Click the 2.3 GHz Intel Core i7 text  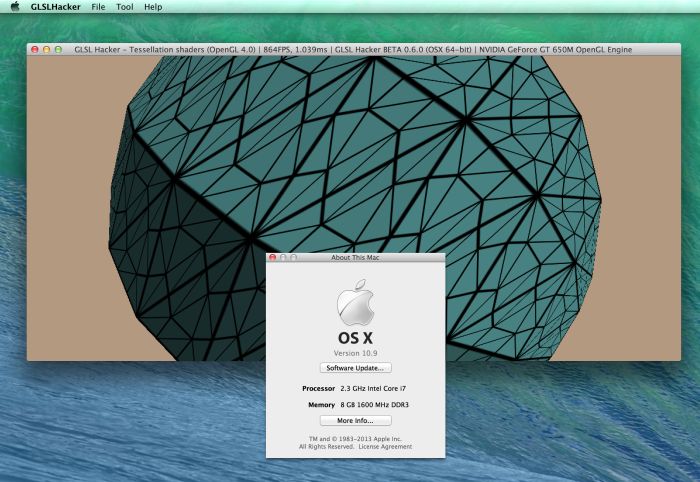tap(373, 388)
